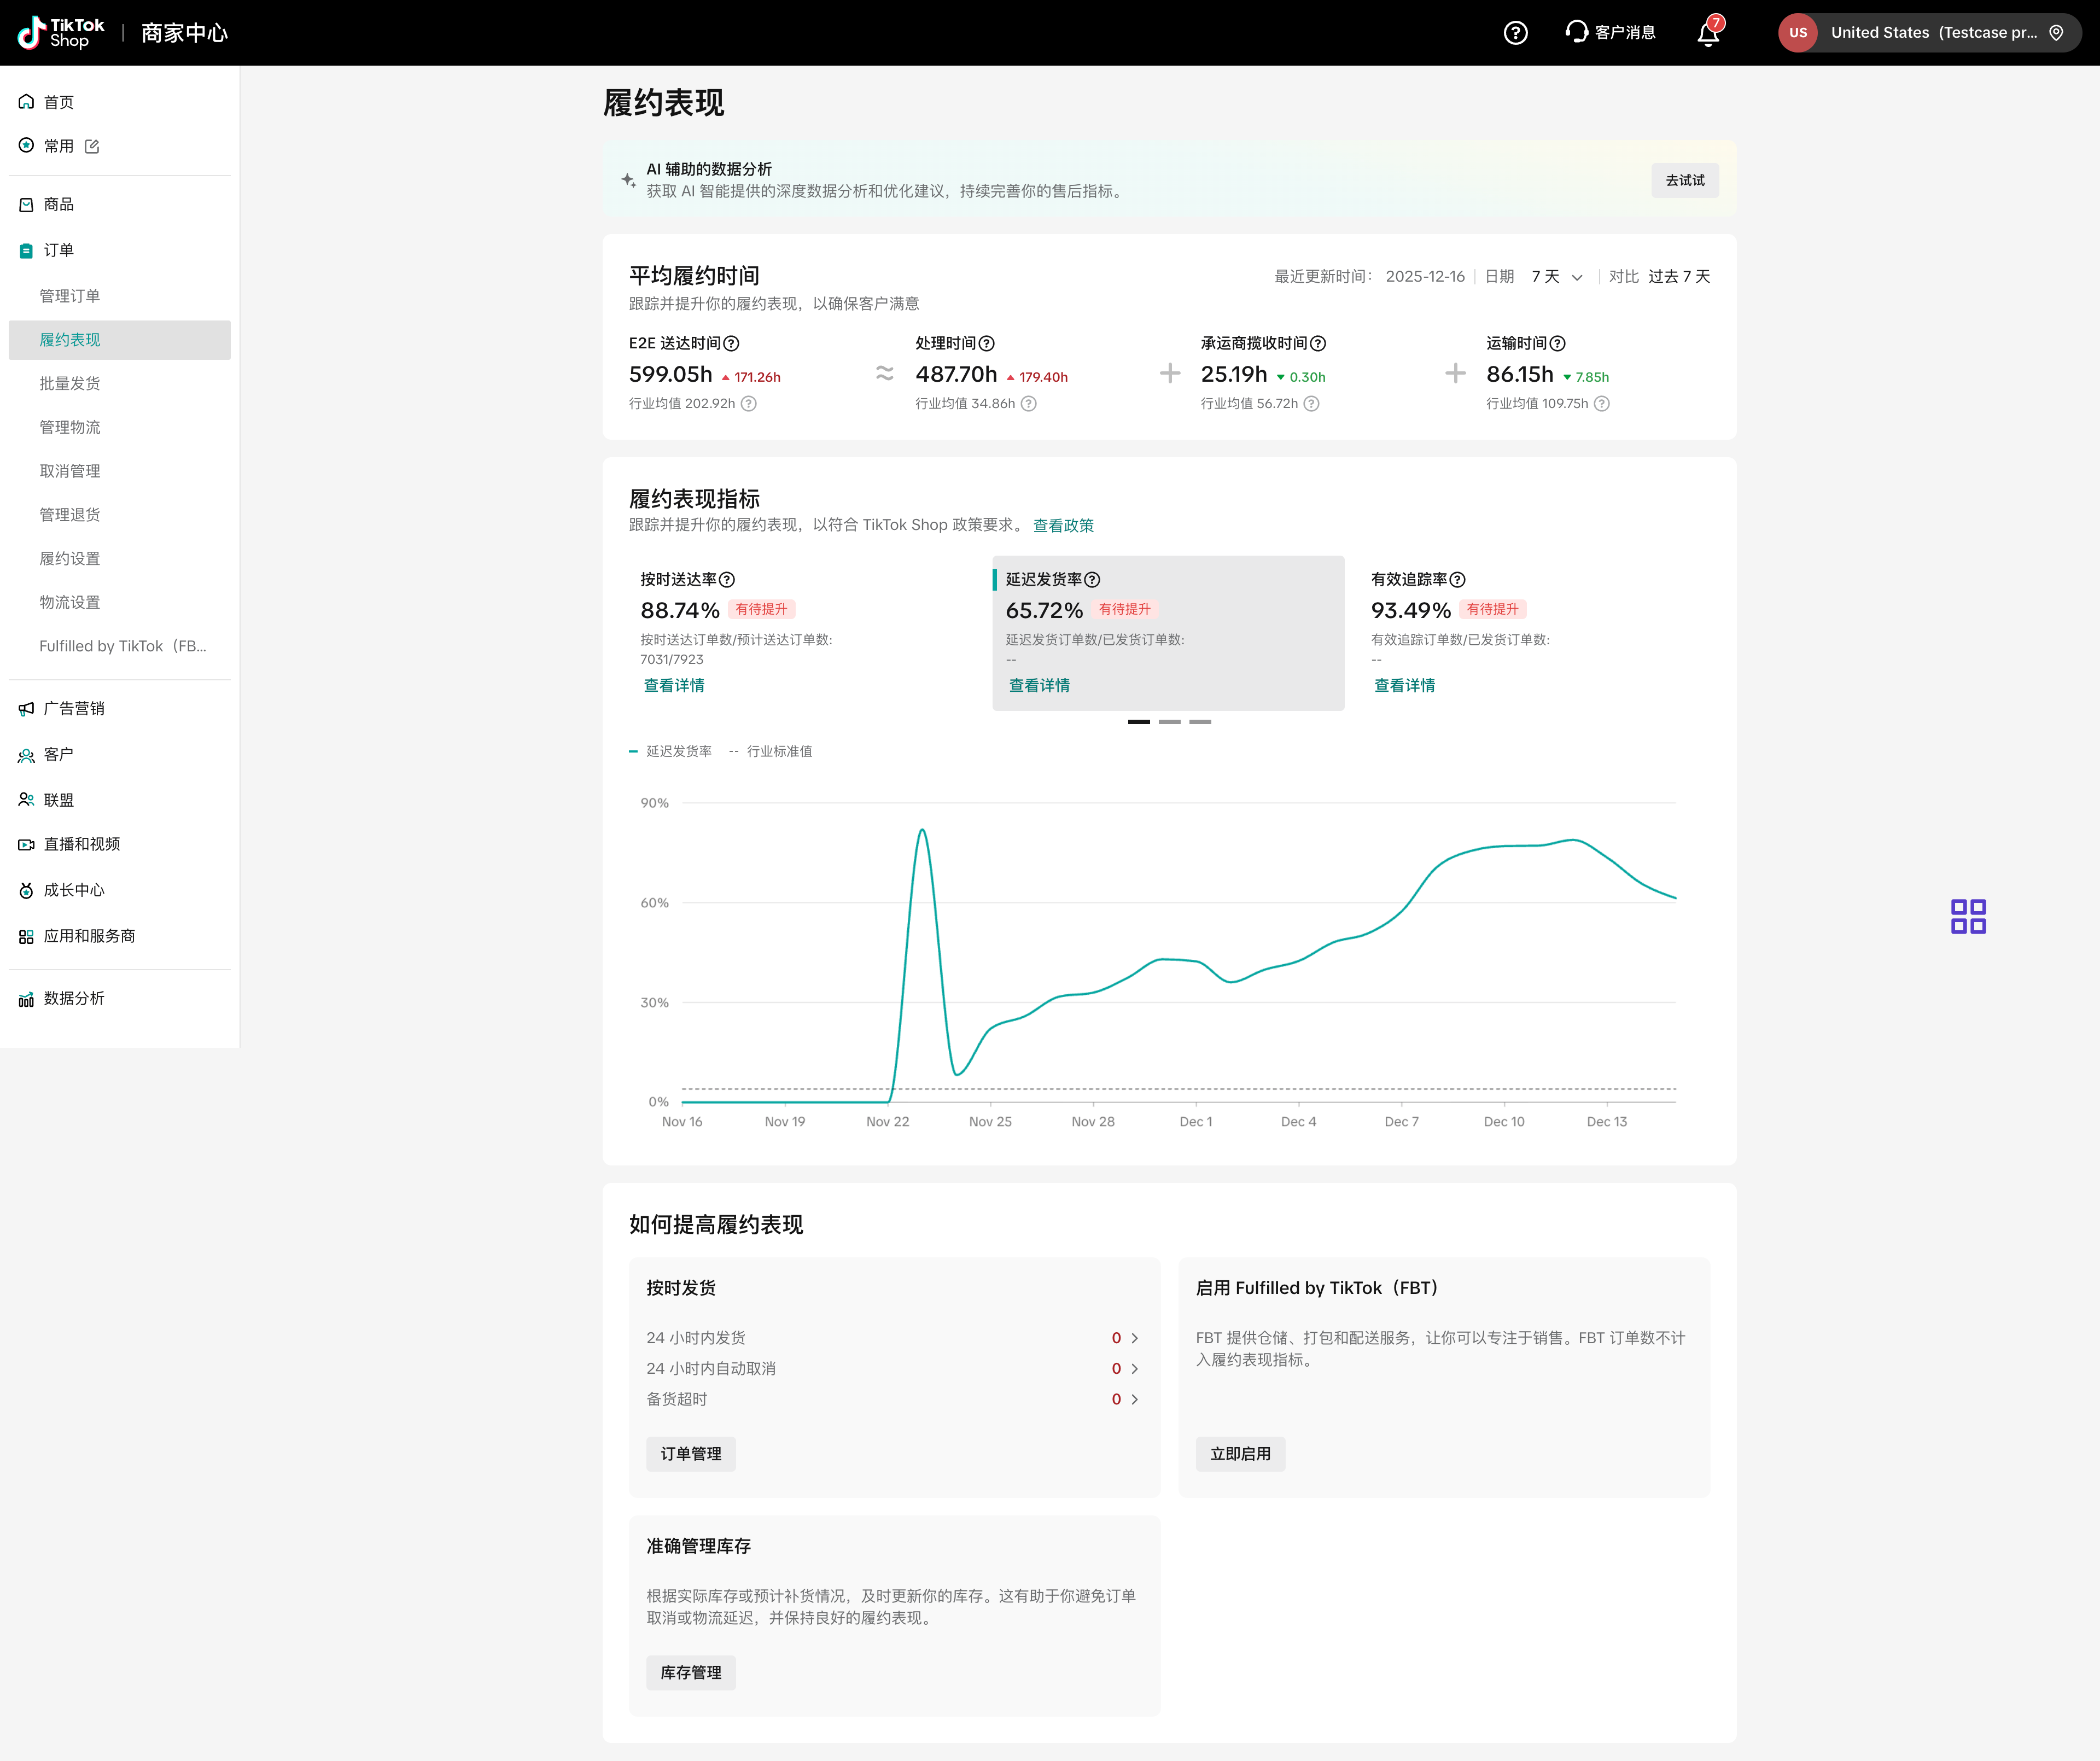The image size is (2100, 1761).
Task: Click help icon next to 延迟发货率
Action: tap(1092, 580)
